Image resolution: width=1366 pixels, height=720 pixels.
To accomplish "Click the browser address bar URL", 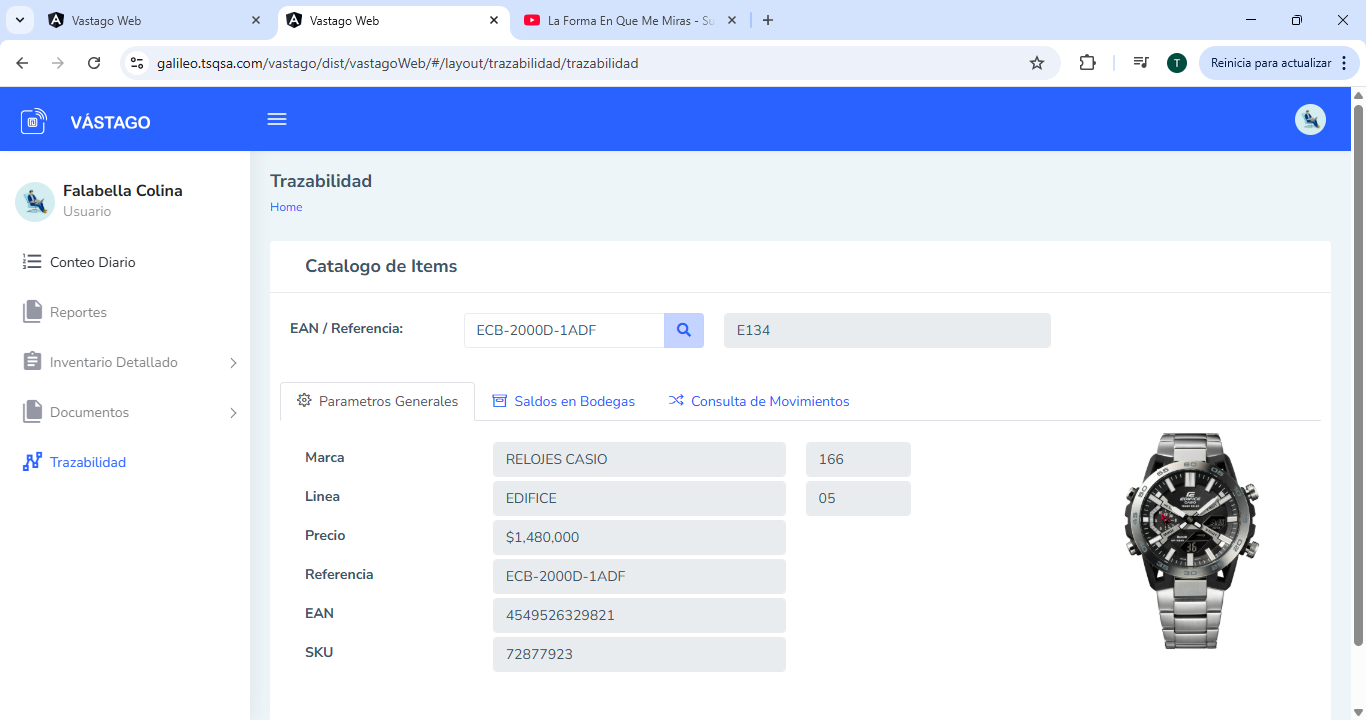I will [397, 63].
